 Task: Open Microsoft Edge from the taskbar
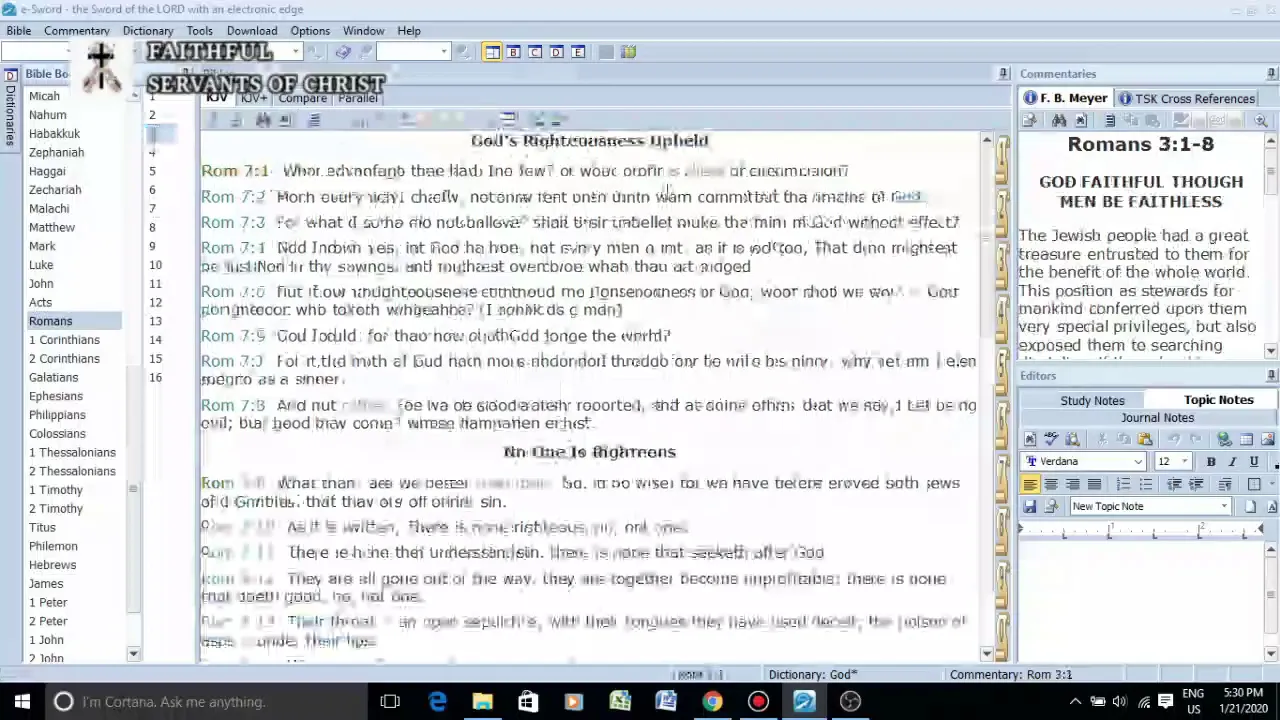(x=437, y=701)
